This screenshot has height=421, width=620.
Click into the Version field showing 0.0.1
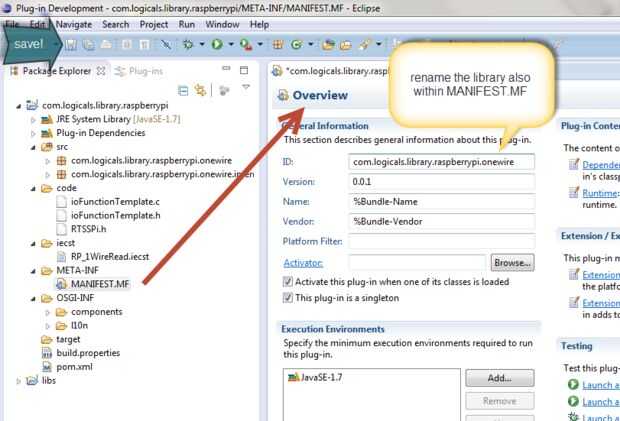[441, 182]
